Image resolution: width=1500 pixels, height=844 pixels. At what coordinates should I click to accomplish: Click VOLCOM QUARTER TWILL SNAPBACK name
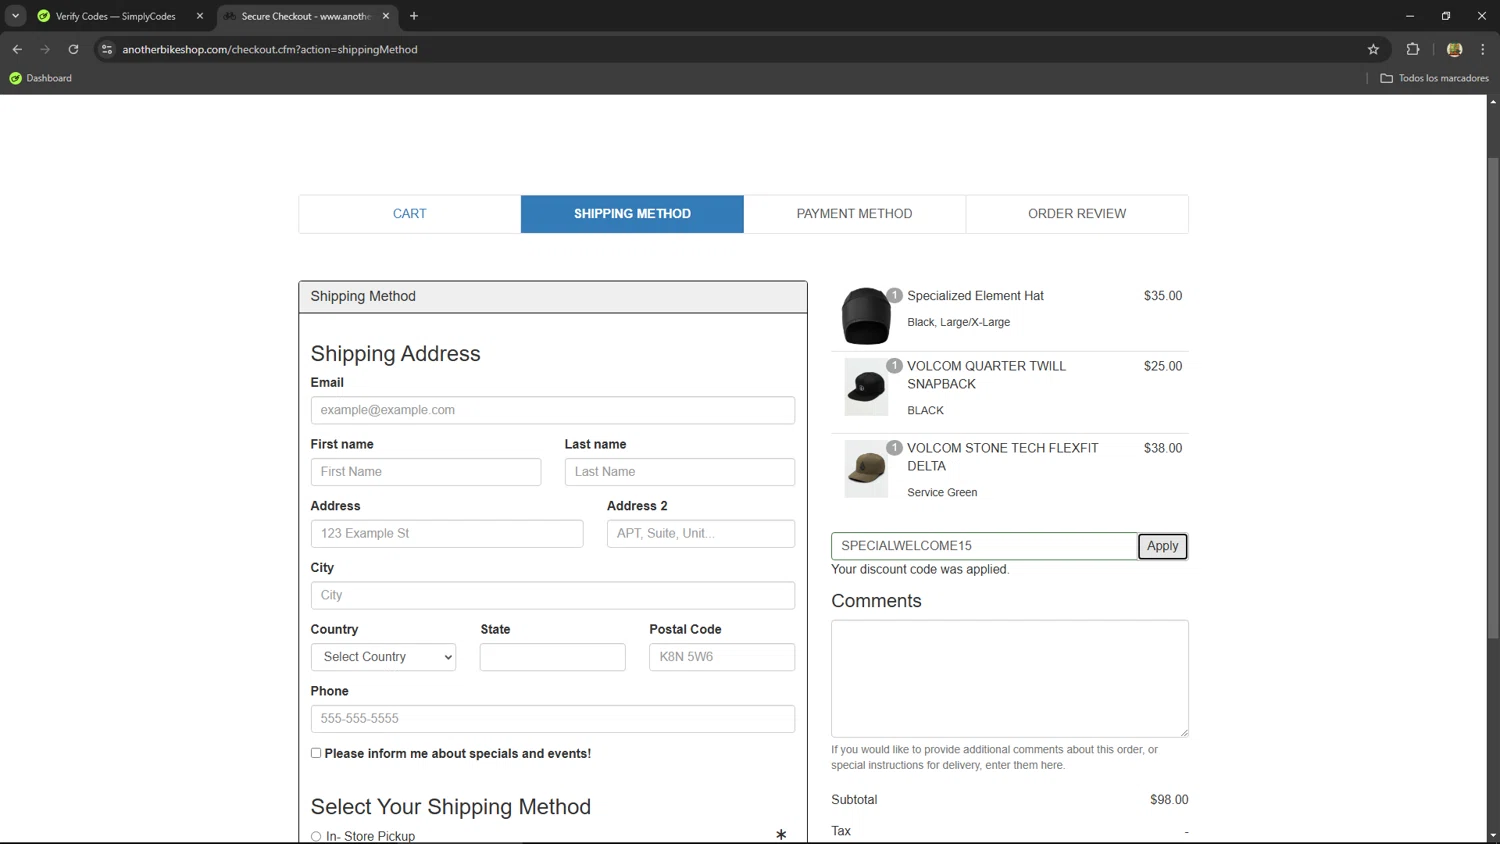pyautogui.click(x=987, y=375)
